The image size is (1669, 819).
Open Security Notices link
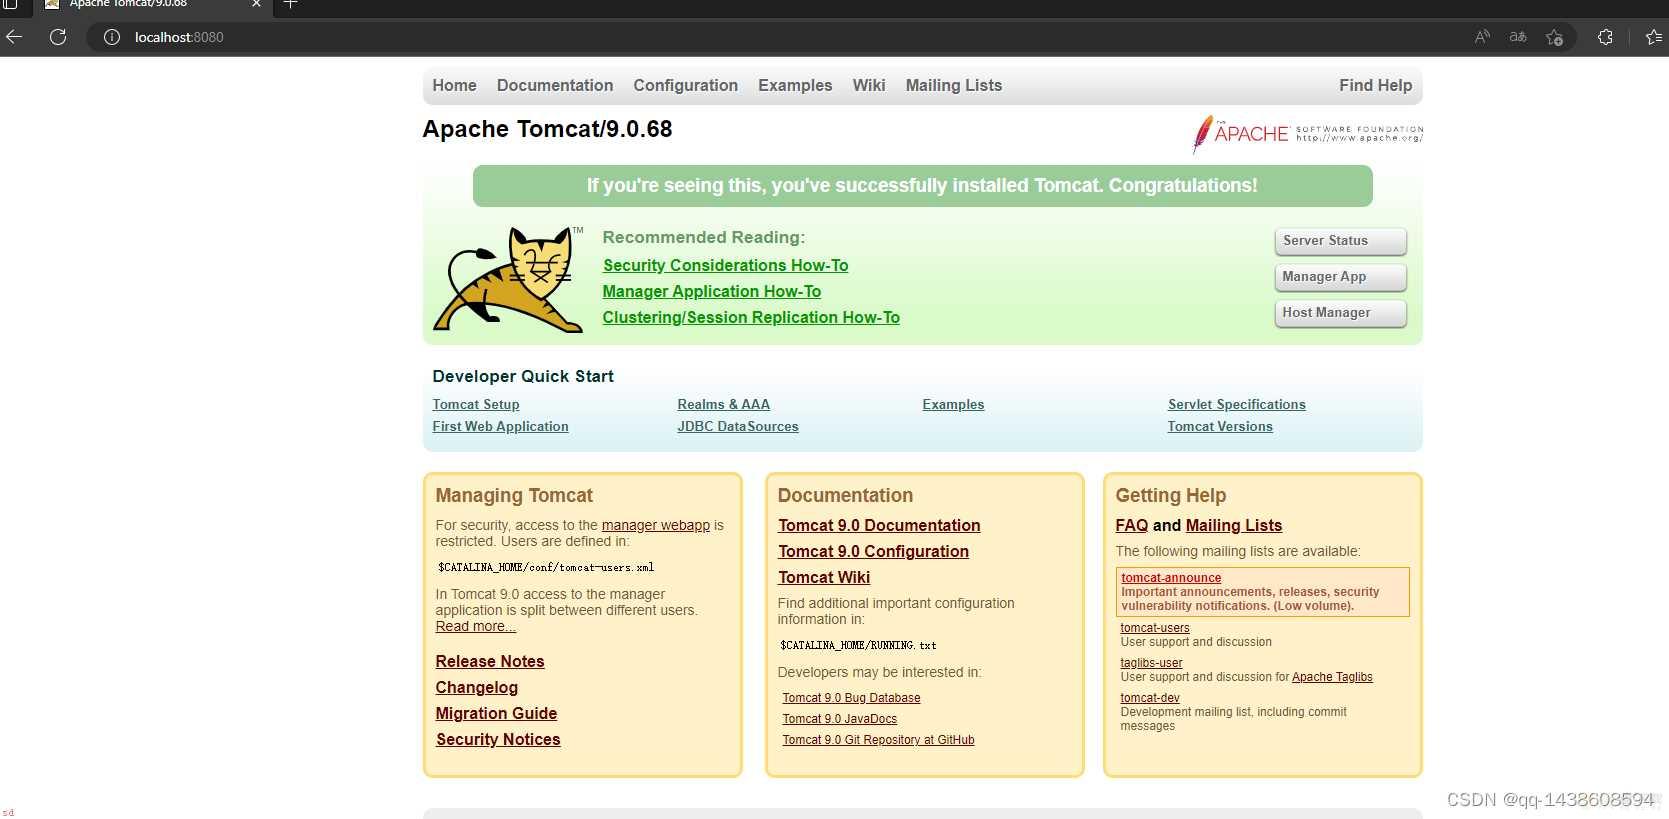[x=498, y=739]
